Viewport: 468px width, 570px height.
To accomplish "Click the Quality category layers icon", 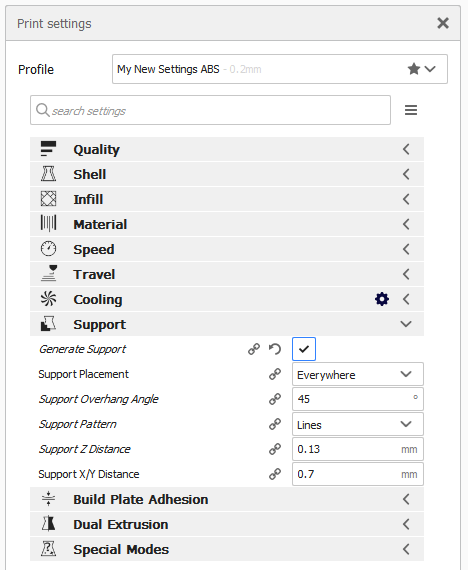I will tap(48, 149).
